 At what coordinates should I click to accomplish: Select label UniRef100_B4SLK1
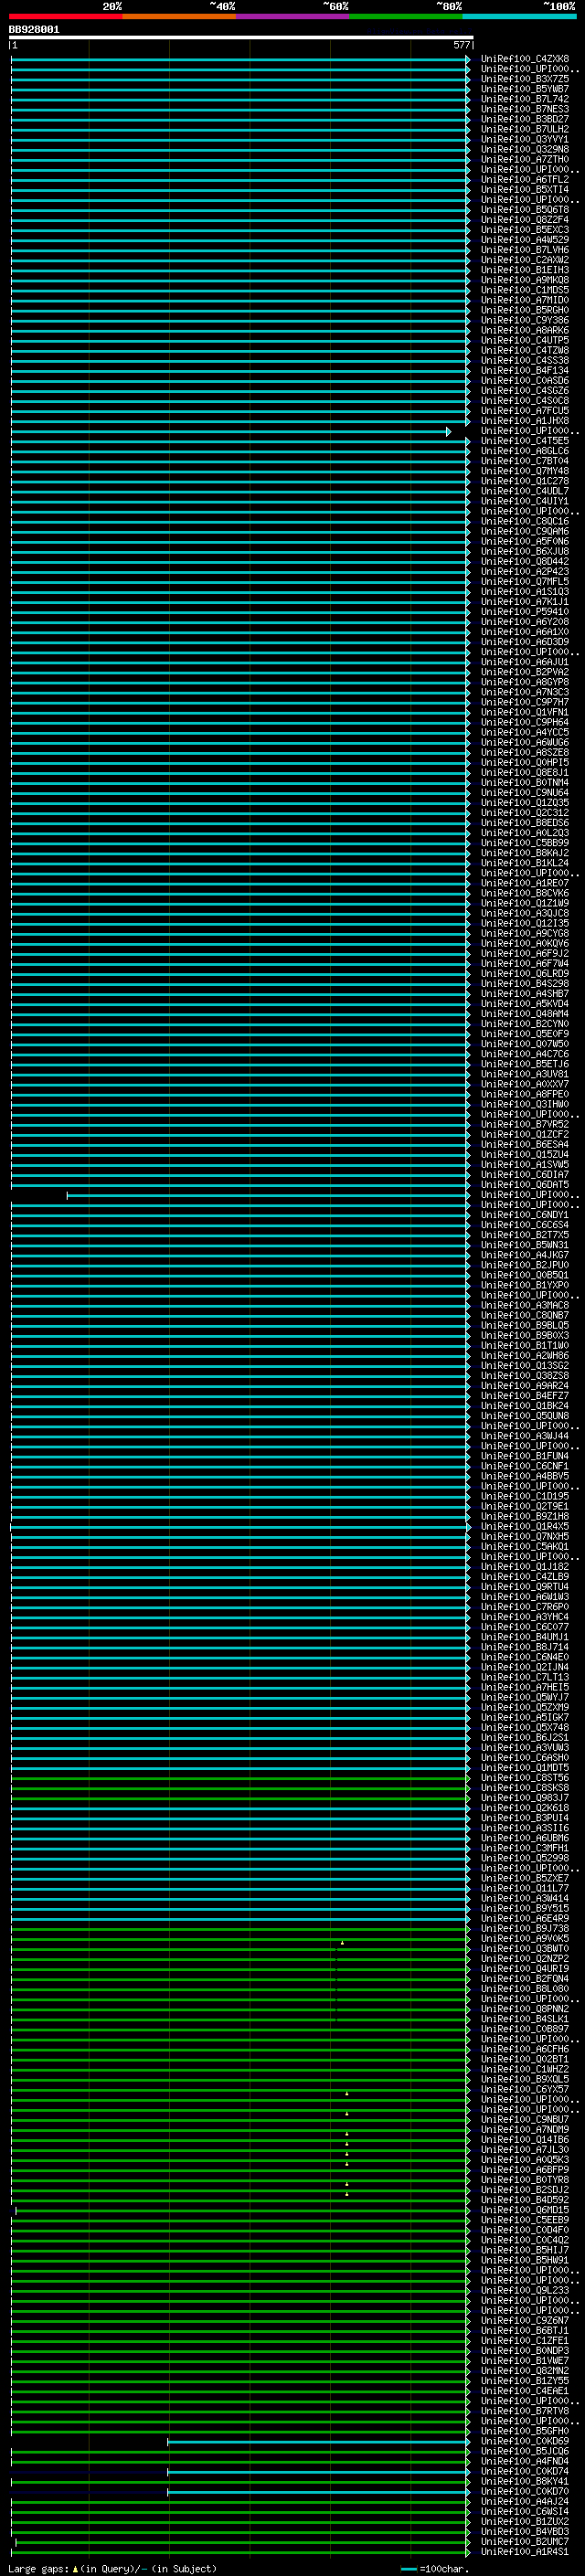pos(524,2018)
